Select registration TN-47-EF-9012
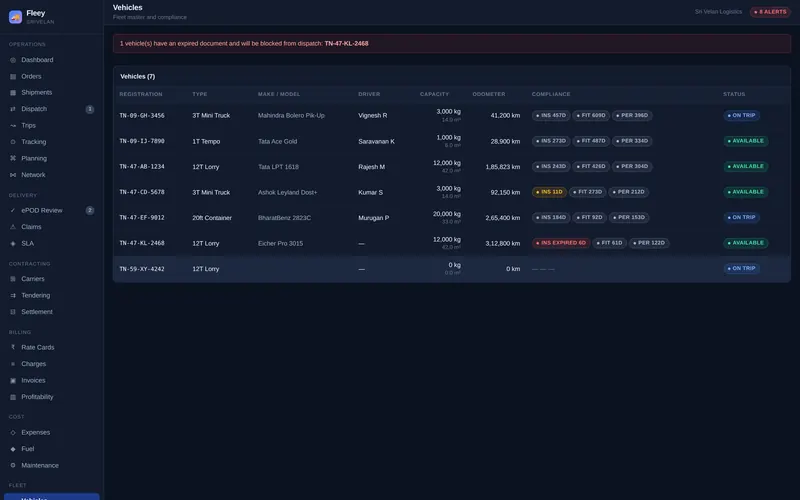The width and height of the screenshot is (800, 500). [142, 218]
